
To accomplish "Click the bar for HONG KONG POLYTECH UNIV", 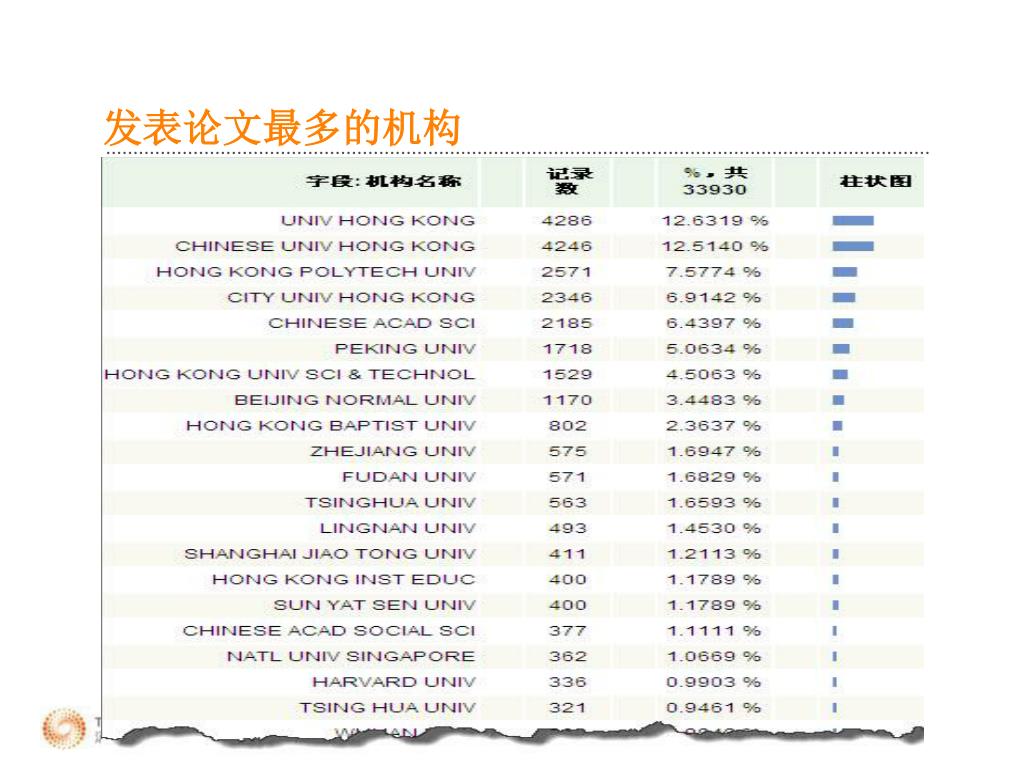I will pos(845,272).
